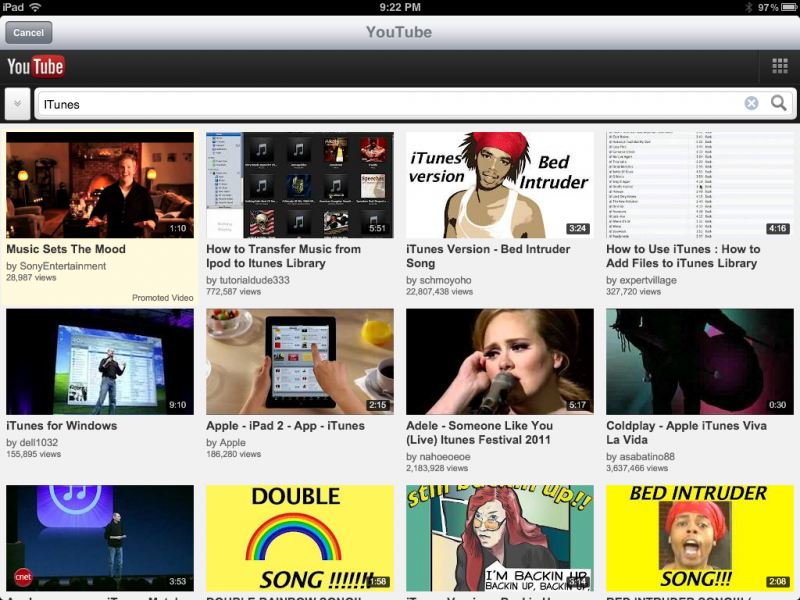Viewport: 800px width, 600px height.
Task: Cancel the YouTube picker
Action: [29, 33]
